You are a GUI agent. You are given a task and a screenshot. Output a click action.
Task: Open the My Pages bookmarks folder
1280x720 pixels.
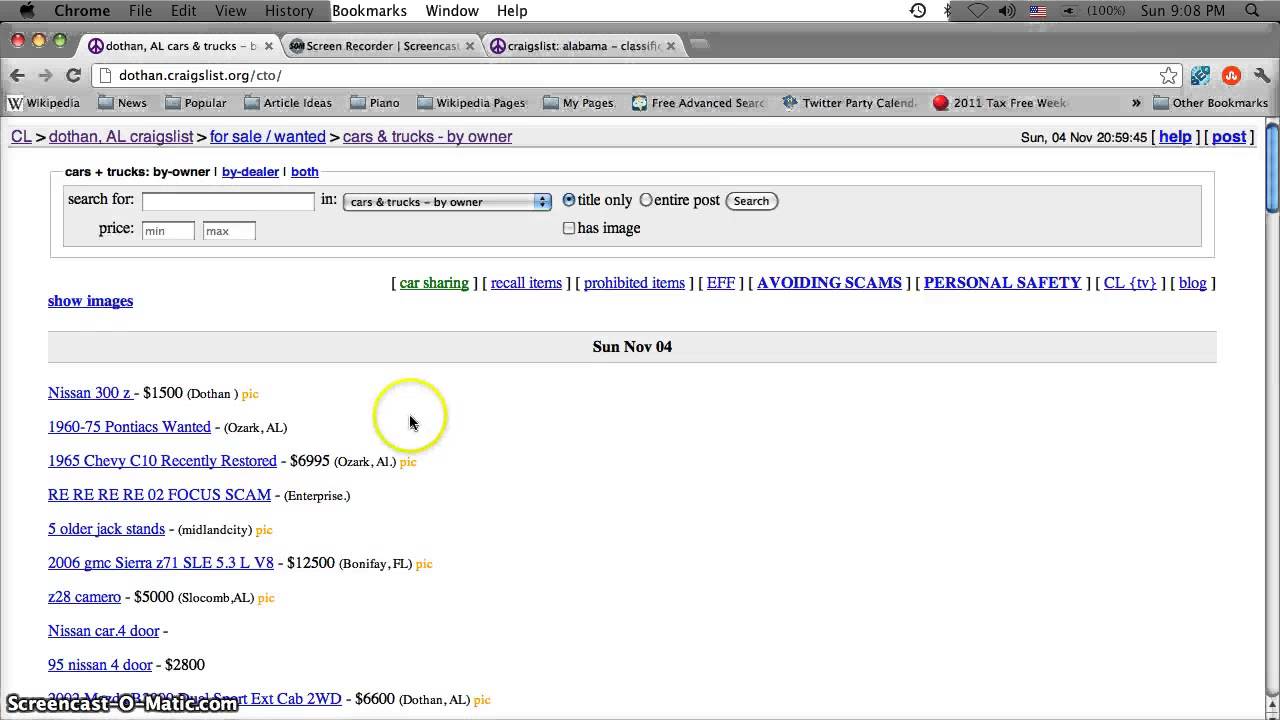pos(577,103)
